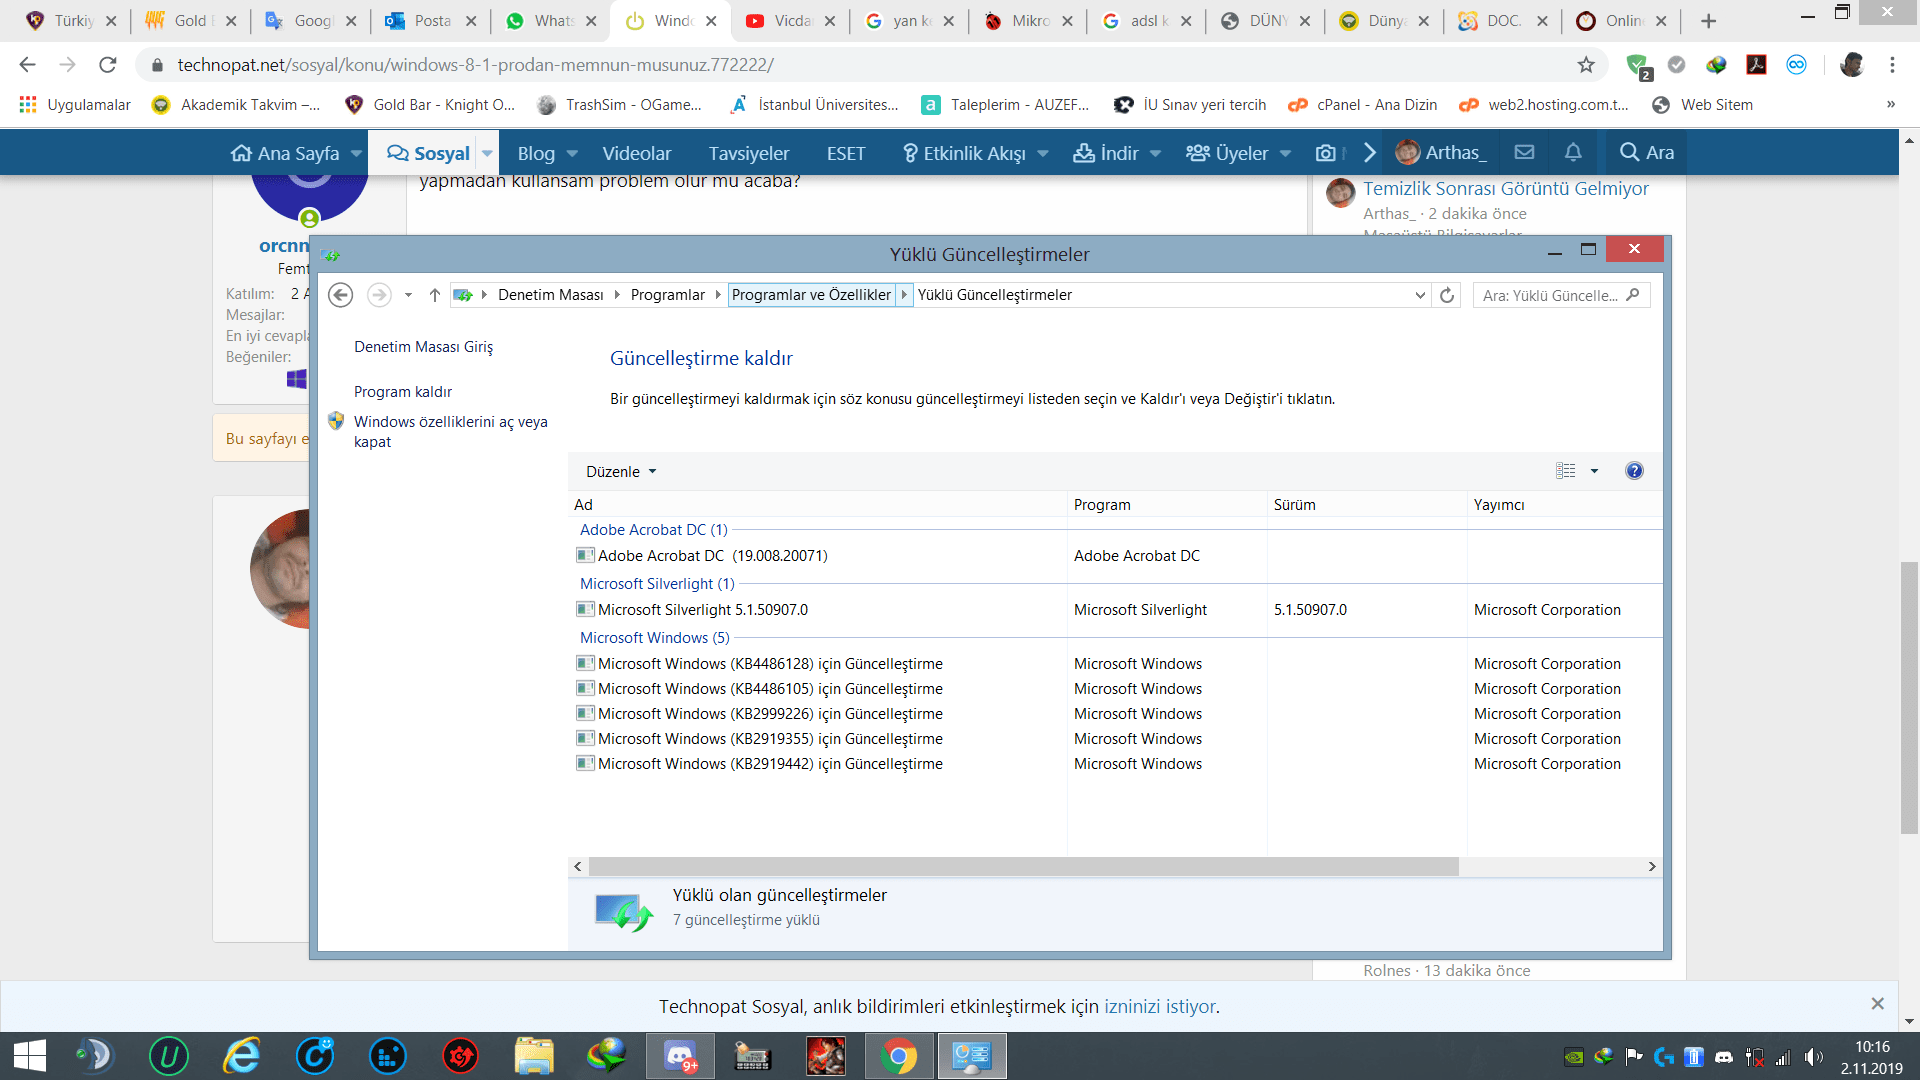Screen dimensions: 1920x1080
Task: Open the view options dropdown arrow
Action: click(1594, 471)
